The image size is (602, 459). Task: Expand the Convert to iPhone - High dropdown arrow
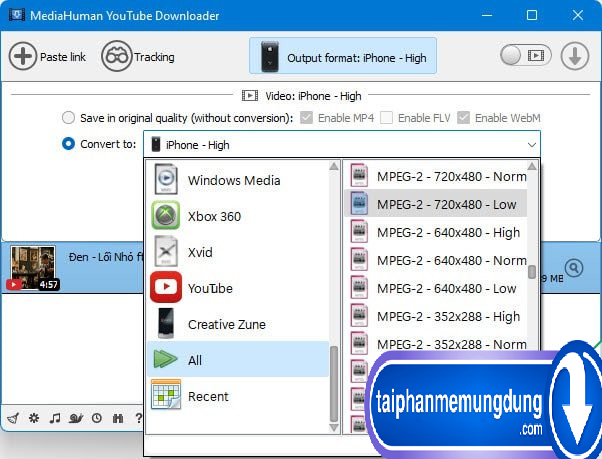(x=532, y=145)
